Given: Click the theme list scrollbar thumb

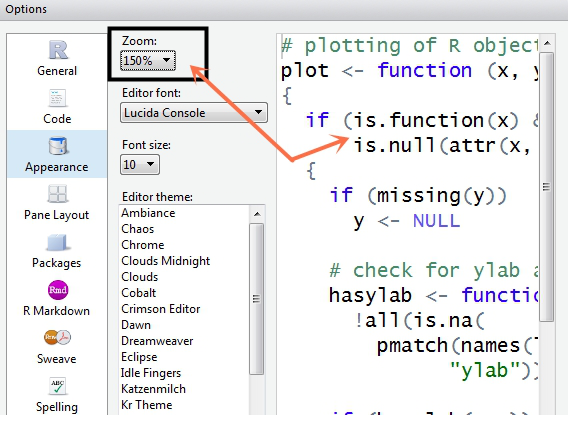Looking at the screenshot, I should point(257,299).
